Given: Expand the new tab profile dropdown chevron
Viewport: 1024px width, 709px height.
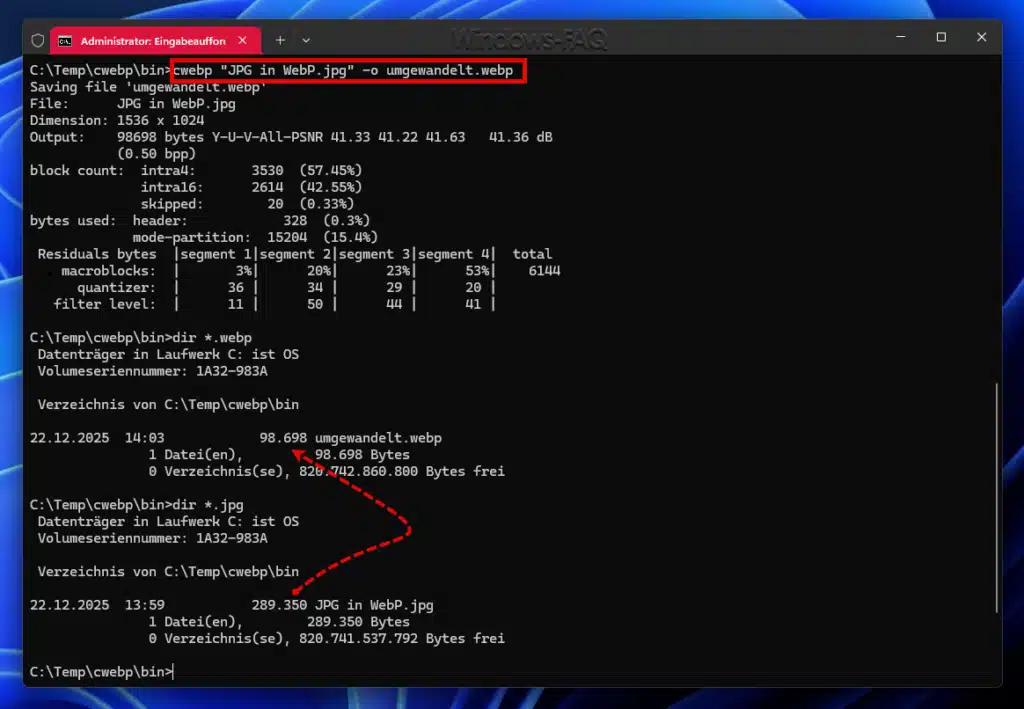Looking at the screenshot, I should 306,40.
